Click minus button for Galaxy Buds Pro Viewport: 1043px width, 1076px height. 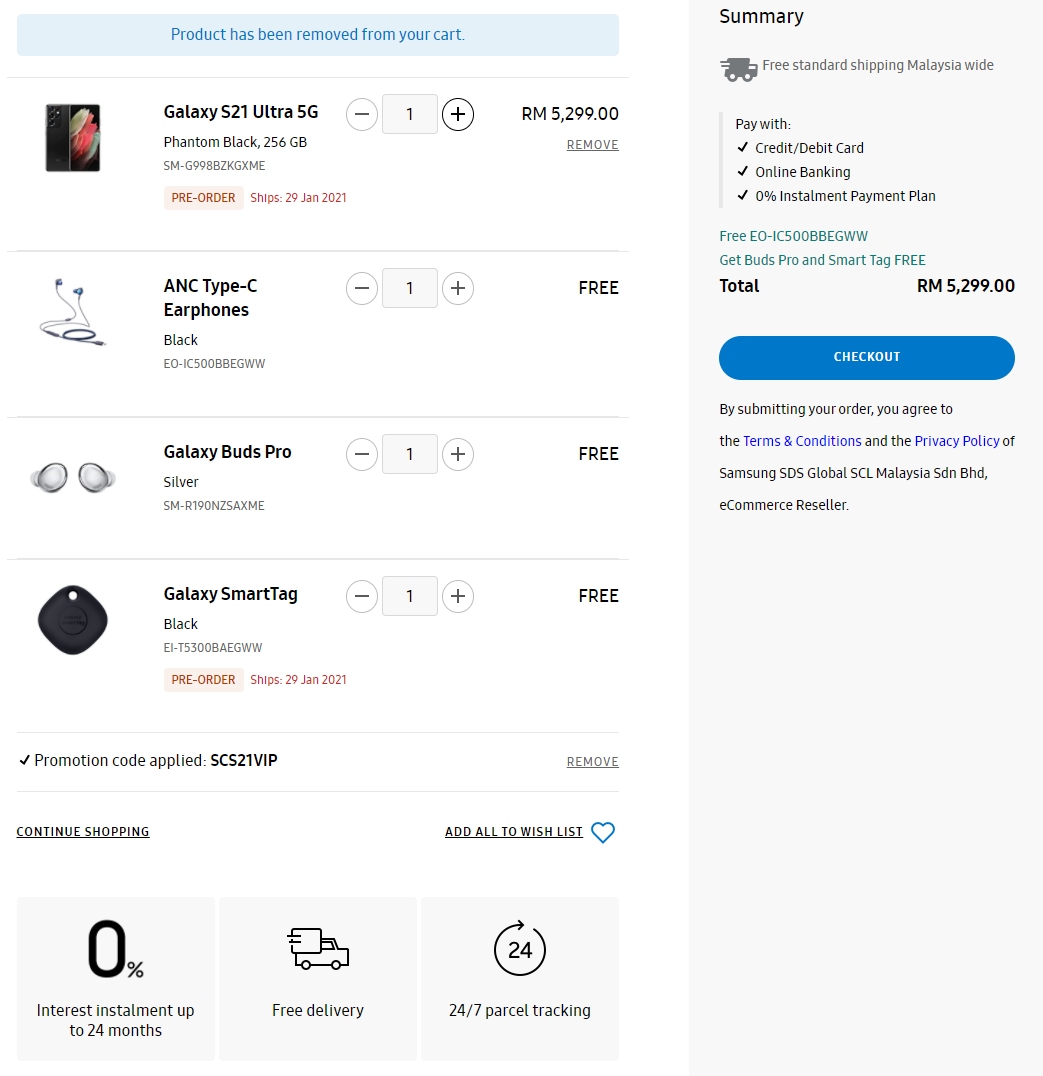pyautogui.click(x=362, y=455)
